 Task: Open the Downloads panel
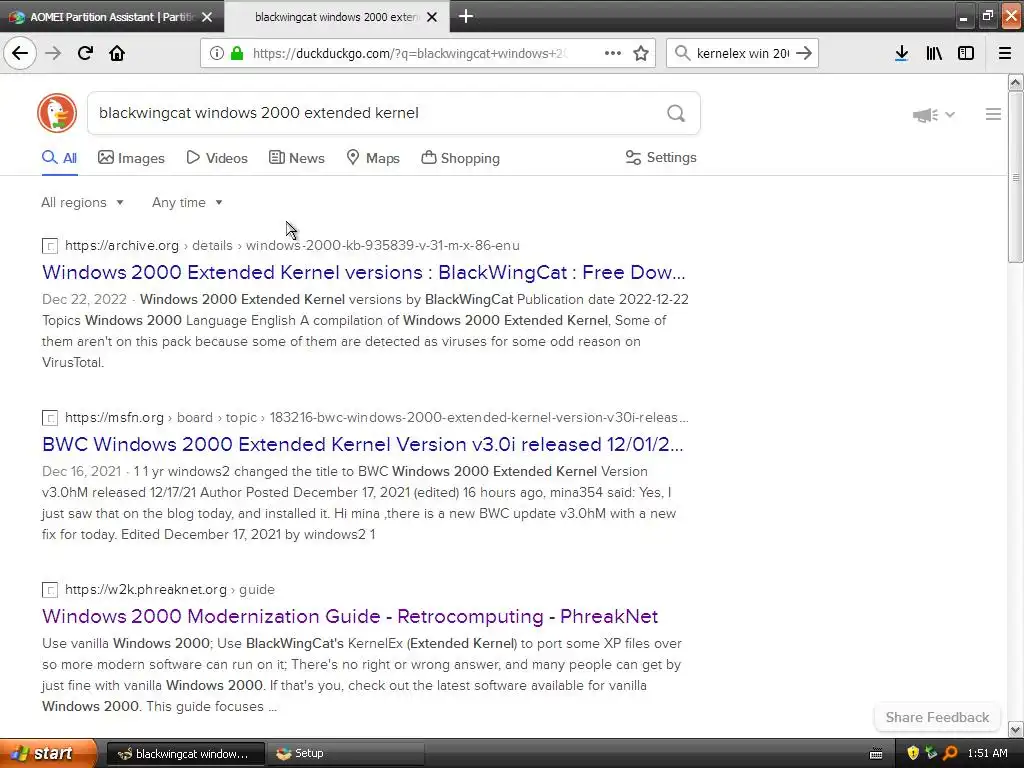coord(901,53)
